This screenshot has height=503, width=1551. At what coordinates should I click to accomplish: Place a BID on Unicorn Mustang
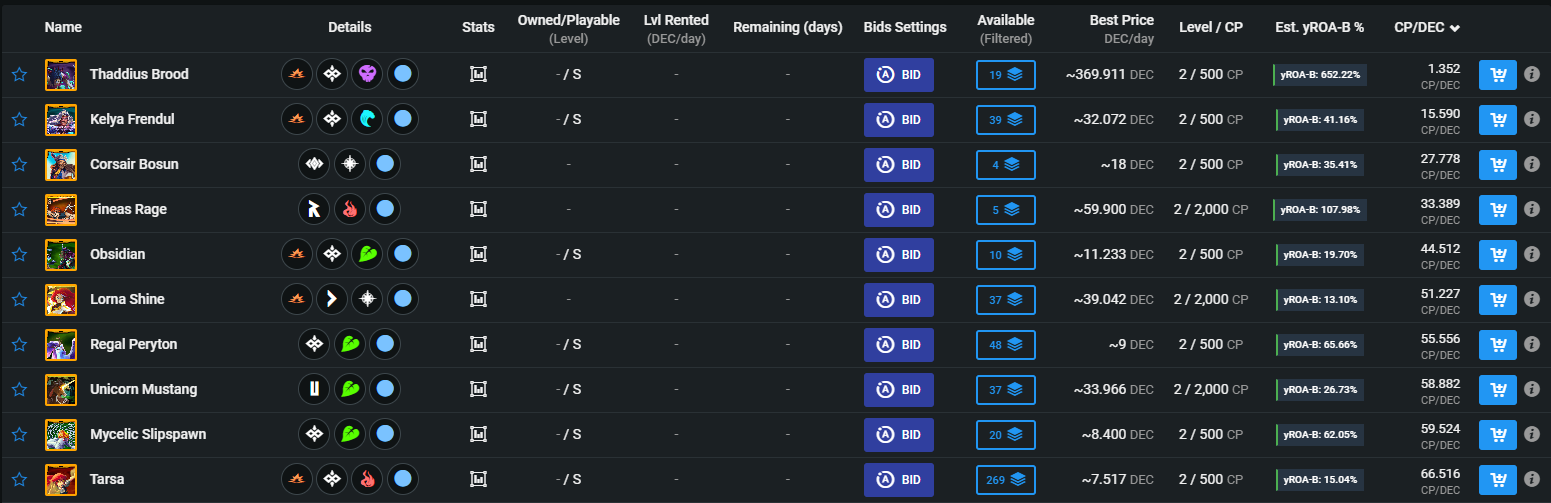pos(898,389)
